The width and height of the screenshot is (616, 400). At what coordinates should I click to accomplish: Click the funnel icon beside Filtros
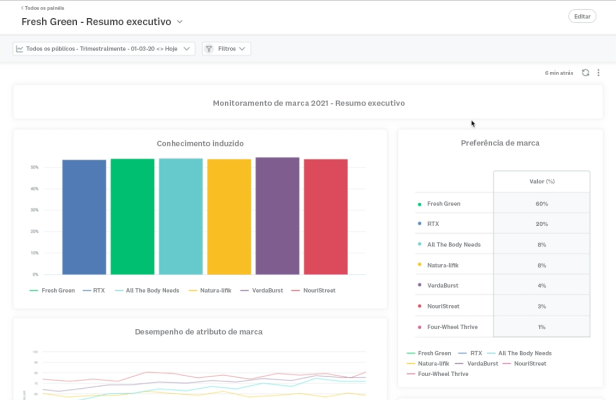coord(209,48)
